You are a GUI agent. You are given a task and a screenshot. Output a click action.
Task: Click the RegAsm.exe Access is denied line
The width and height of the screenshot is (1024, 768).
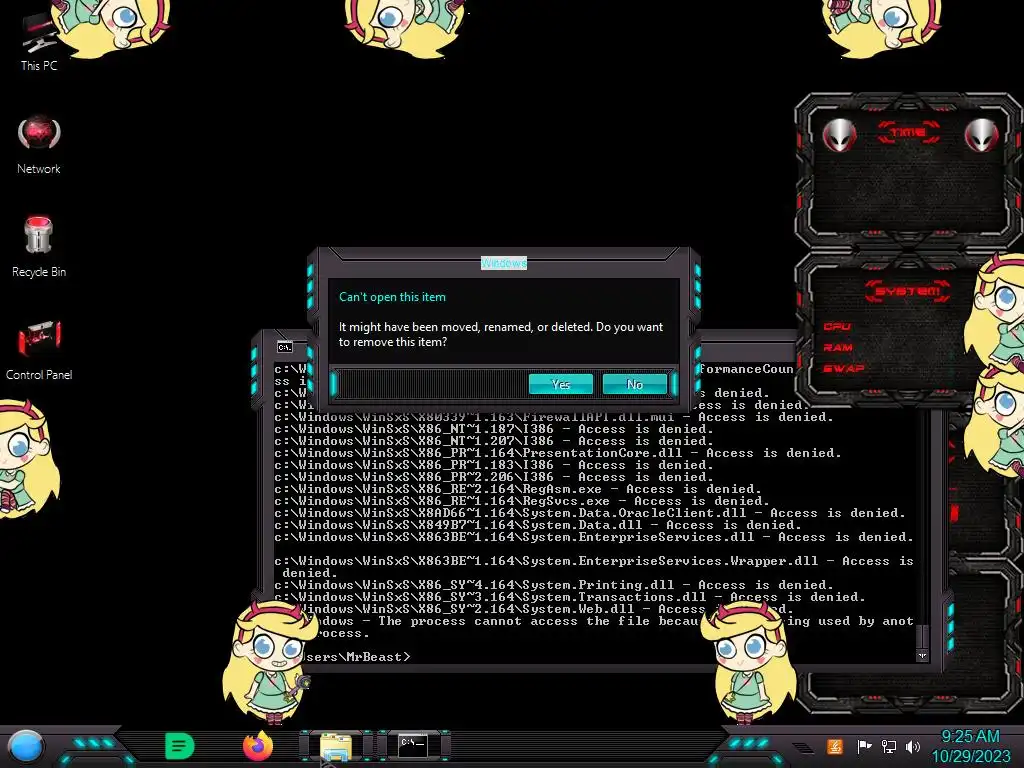(518, 489)
